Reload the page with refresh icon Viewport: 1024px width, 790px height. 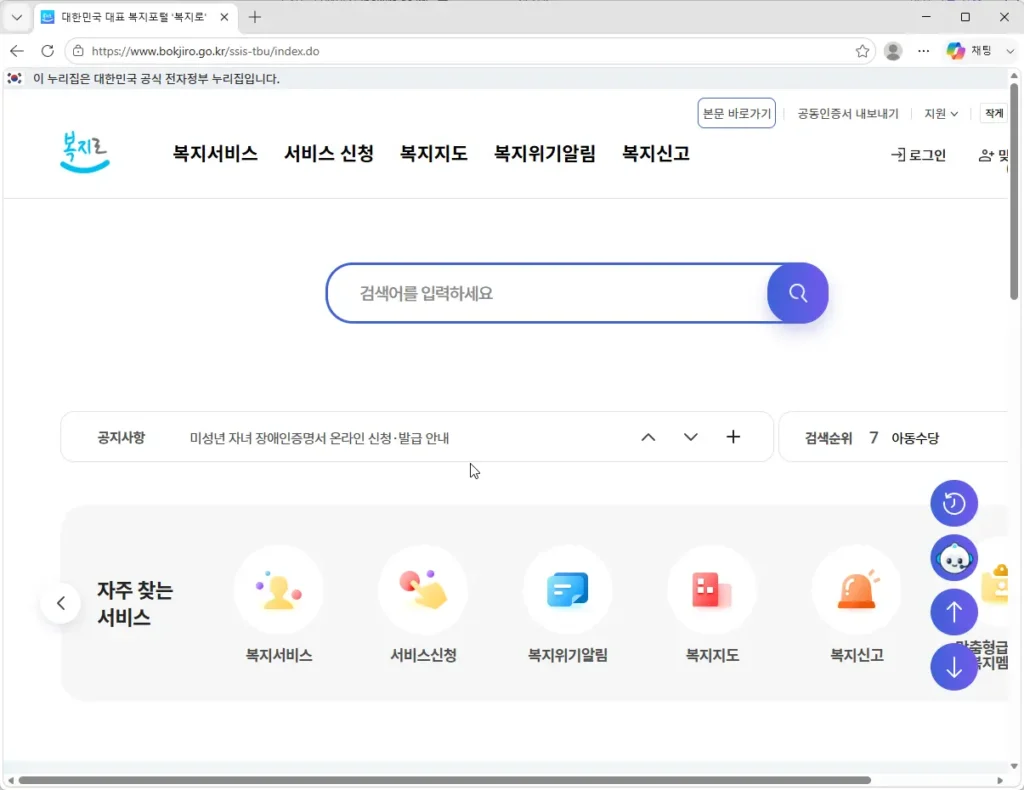[x=48, y=51]
